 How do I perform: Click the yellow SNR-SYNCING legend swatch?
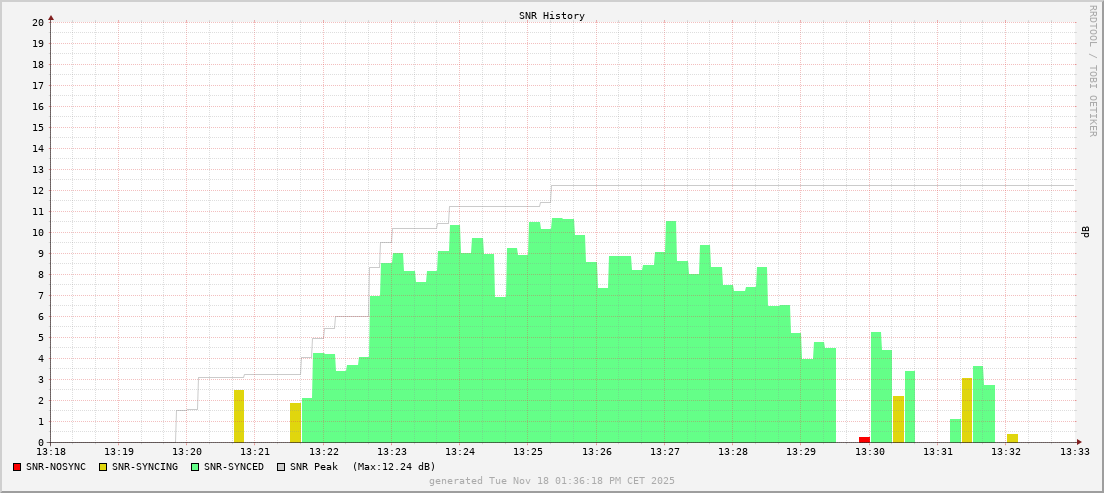click(103, 467)
